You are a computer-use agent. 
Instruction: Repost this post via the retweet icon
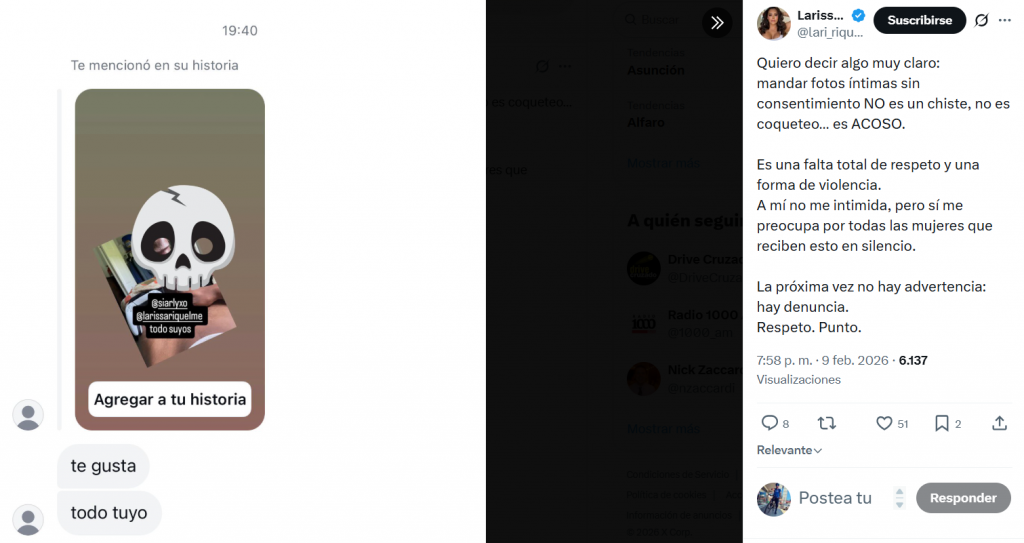coord(827,424)
